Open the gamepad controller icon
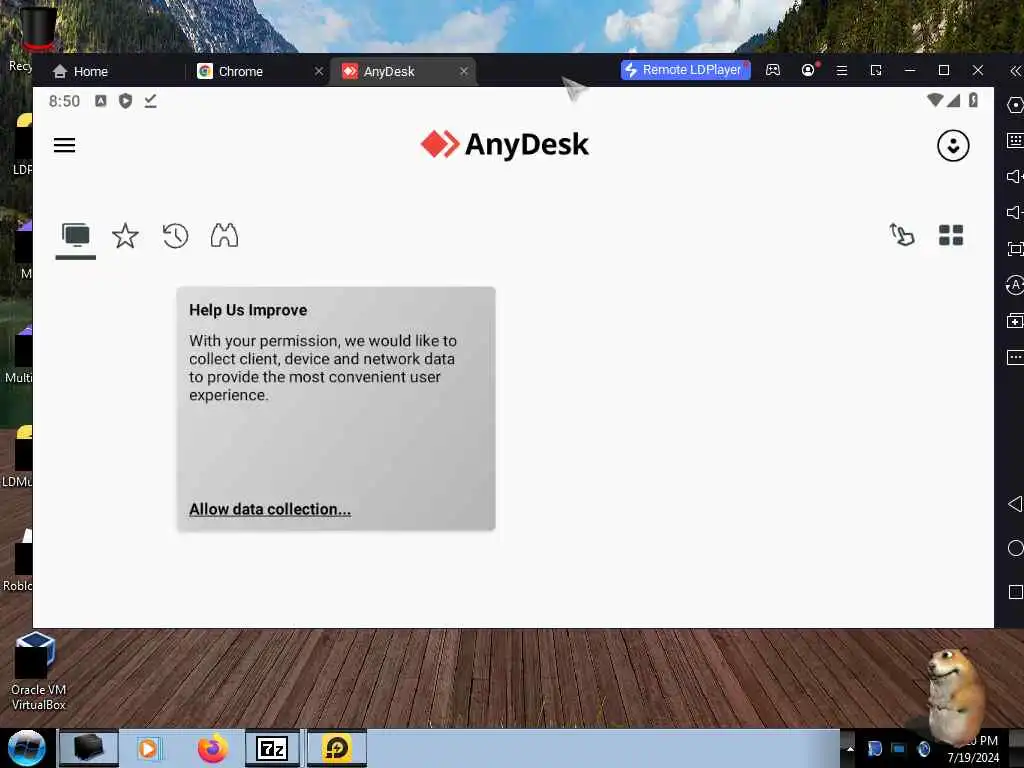Image resolution: width=1024 pixels, height=768 pixels. (773, 70)
